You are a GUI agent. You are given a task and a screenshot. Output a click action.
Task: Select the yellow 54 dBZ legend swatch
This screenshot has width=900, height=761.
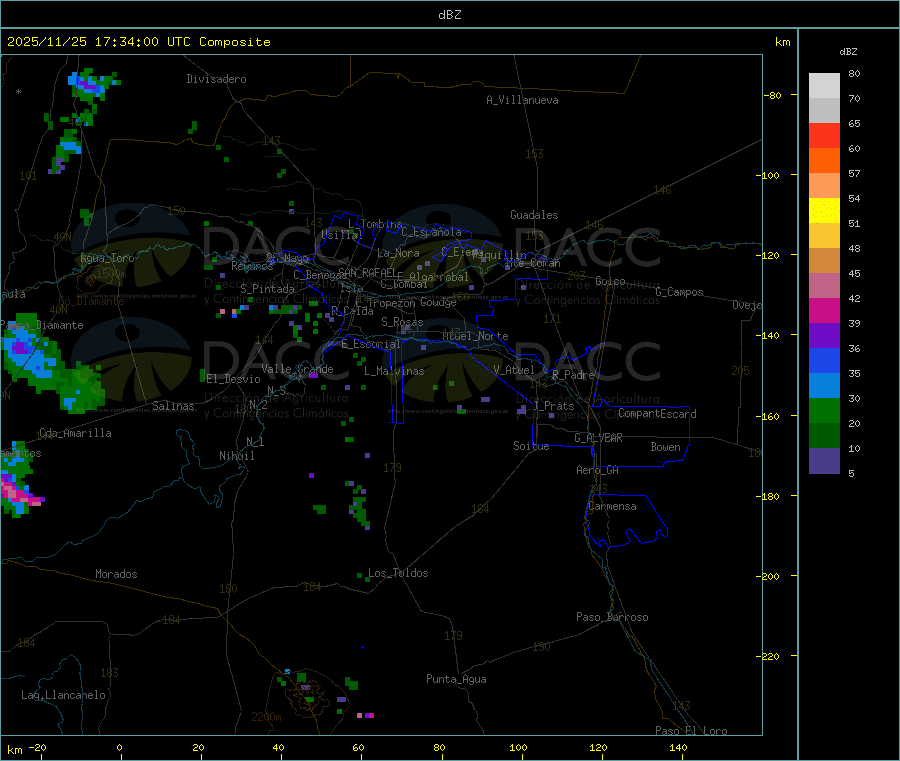click(824, 211)
